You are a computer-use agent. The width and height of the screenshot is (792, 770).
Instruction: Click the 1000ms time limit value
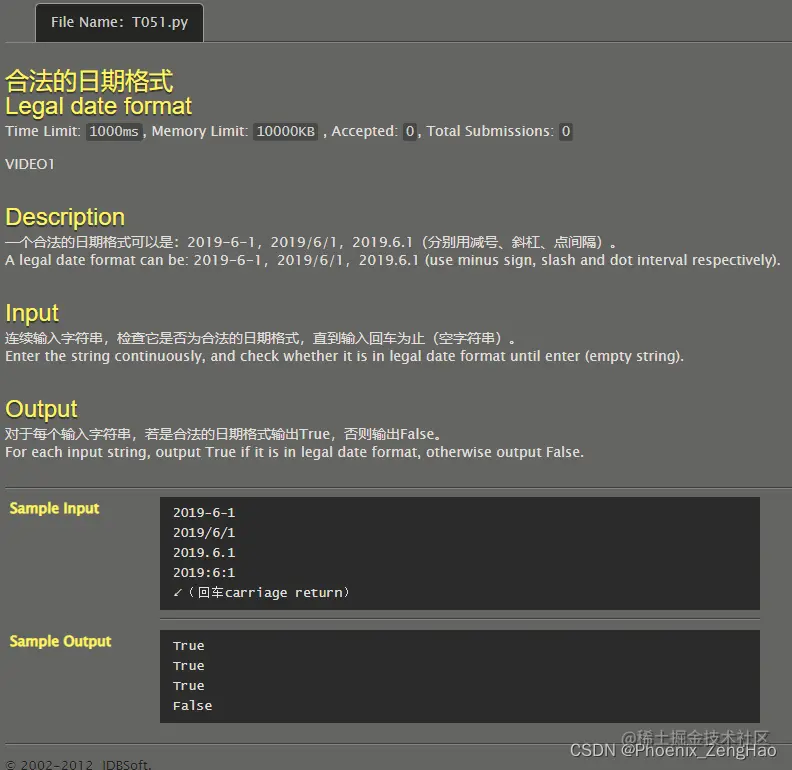(x=114, y=131)
